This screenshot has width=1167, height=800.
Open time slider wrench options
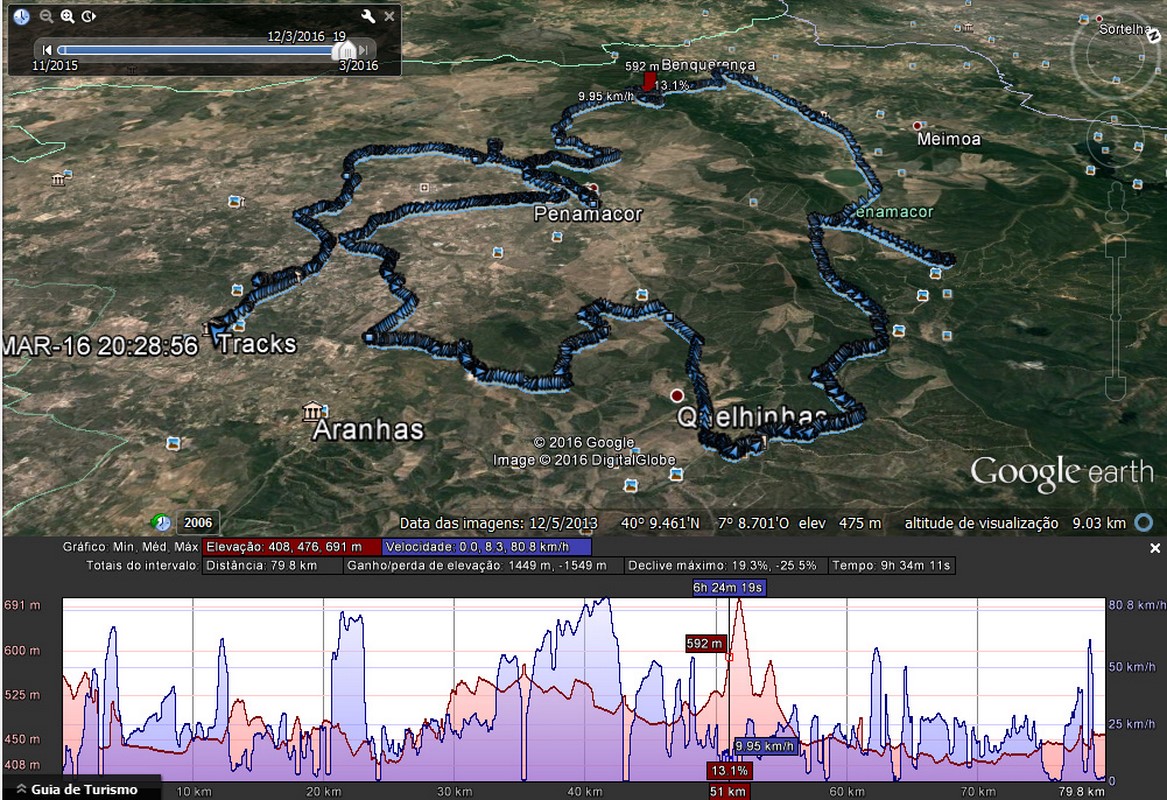click(x=368, y=16)
